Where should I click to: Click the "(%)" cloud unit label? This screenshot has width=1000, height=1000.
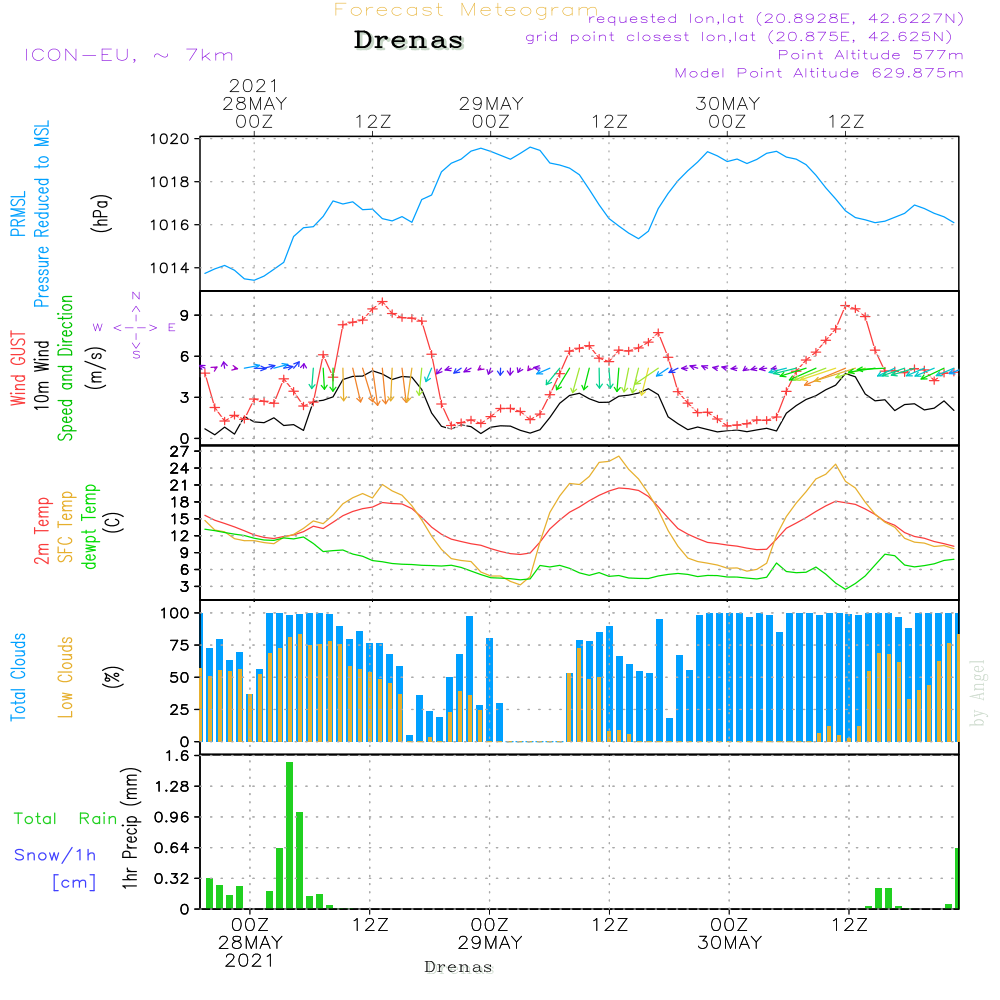[x=112, y=677]
